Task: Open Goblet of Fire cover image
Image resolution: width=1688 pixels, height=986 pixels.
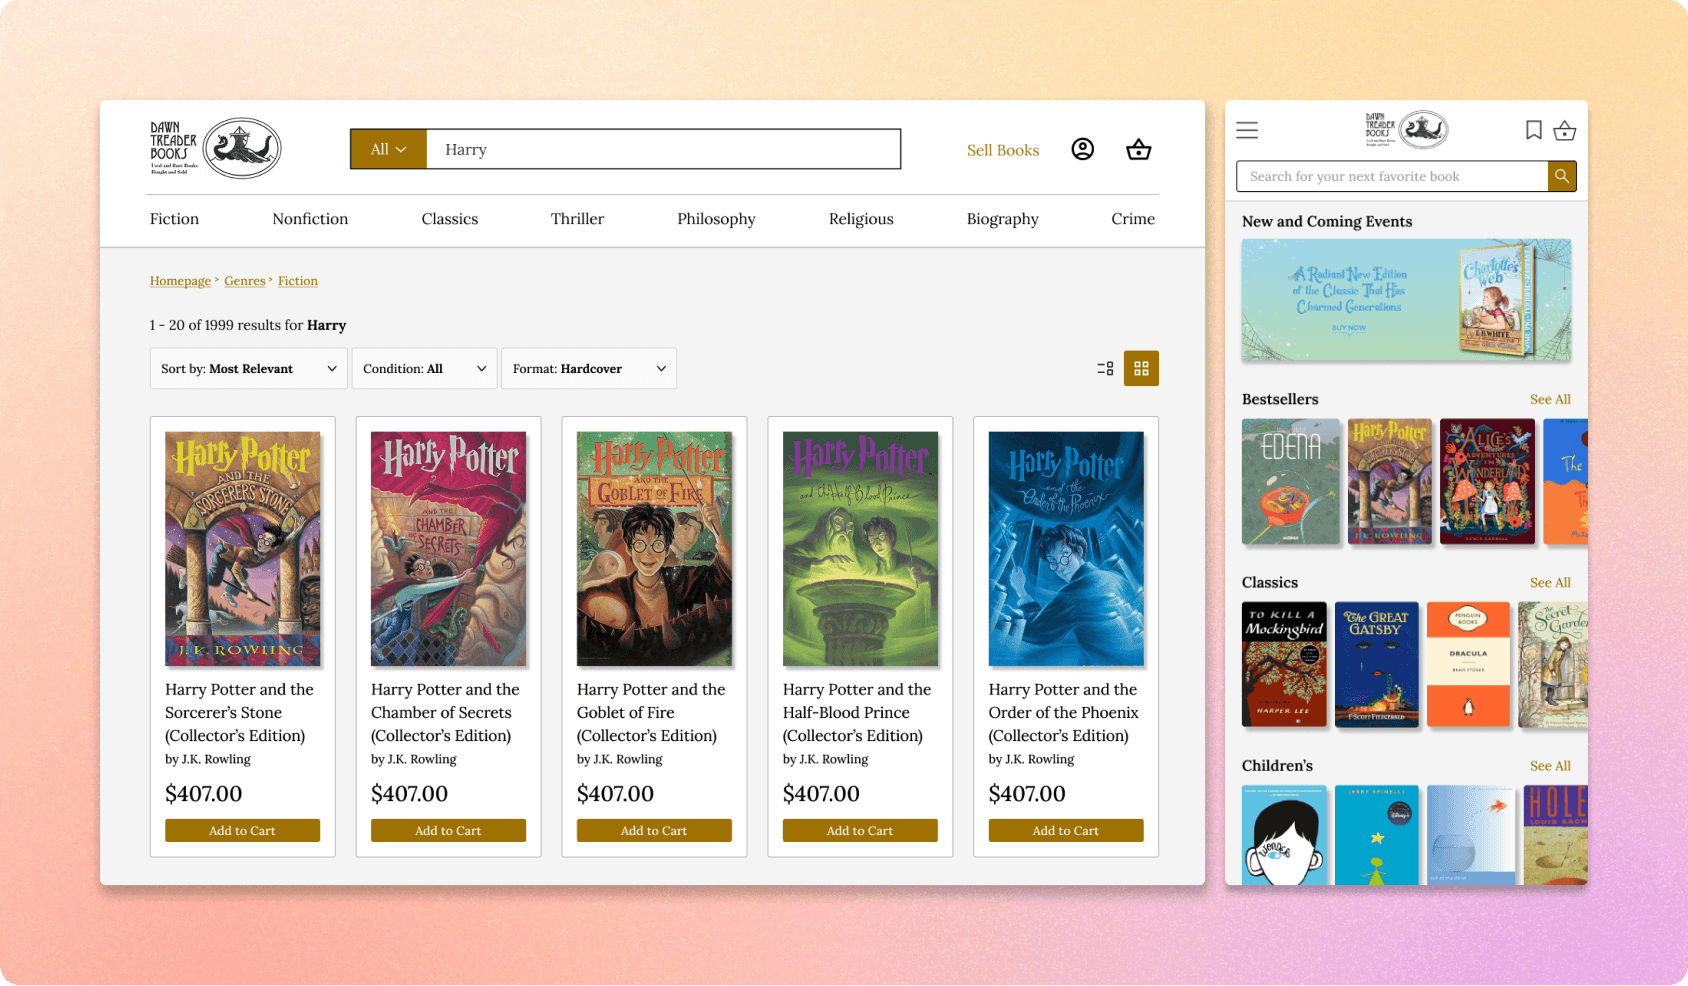Action: (x=654, y=549)
